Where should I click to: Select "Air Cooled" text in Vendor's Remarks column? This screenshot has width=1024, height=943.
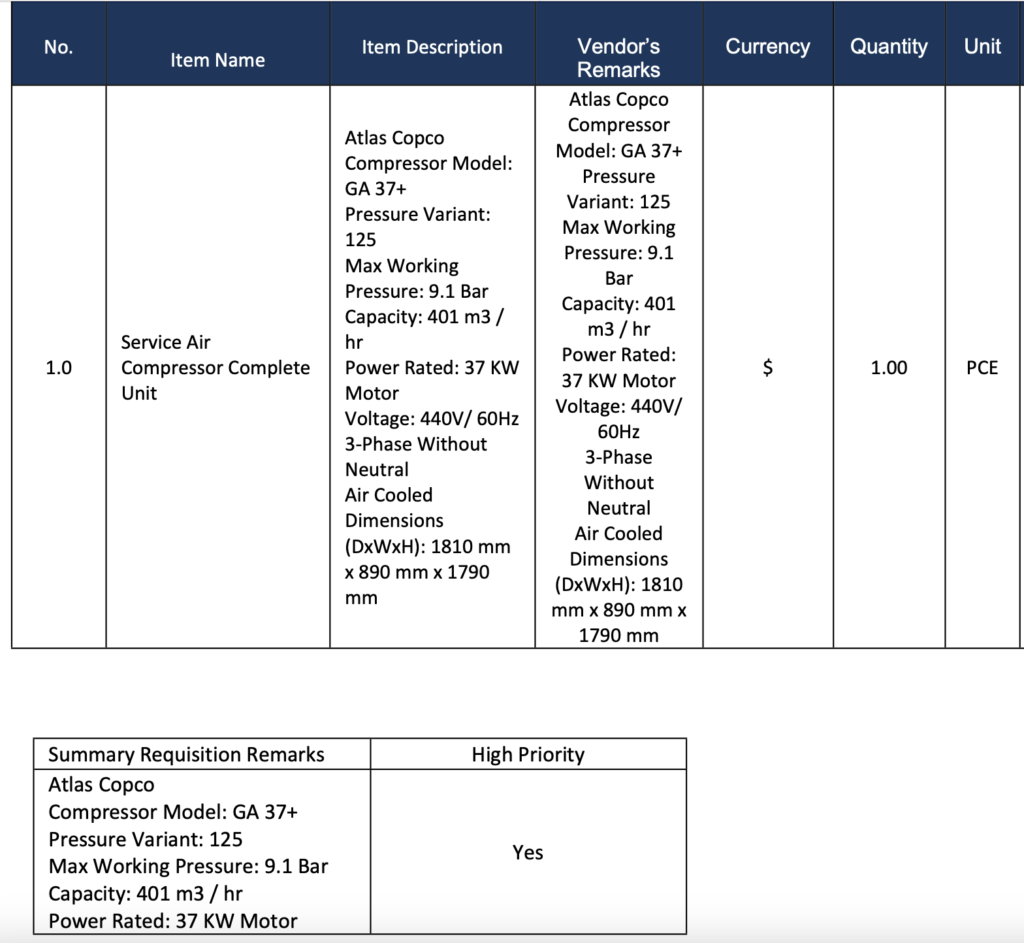tap(618, 534)
